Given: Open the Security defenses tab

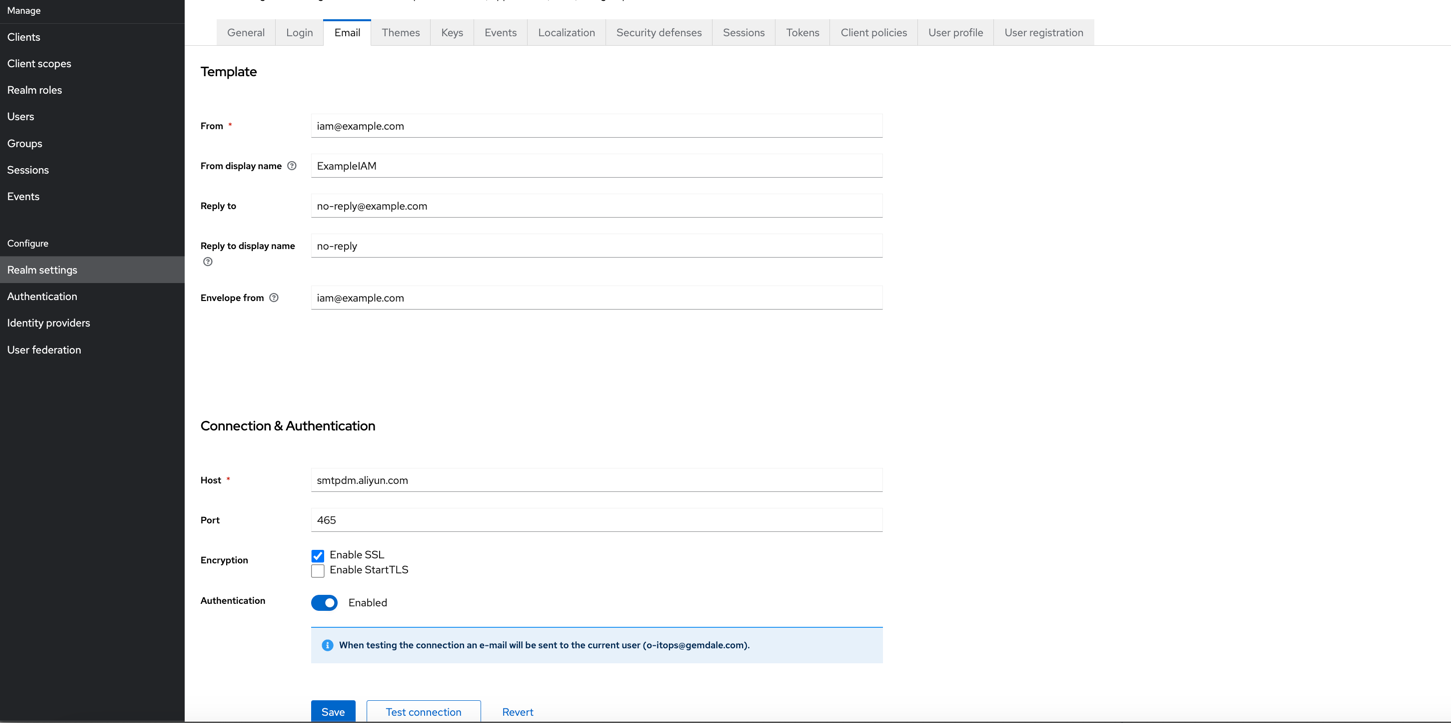Looking at the screenshot, I should click(x=658, y=33).
